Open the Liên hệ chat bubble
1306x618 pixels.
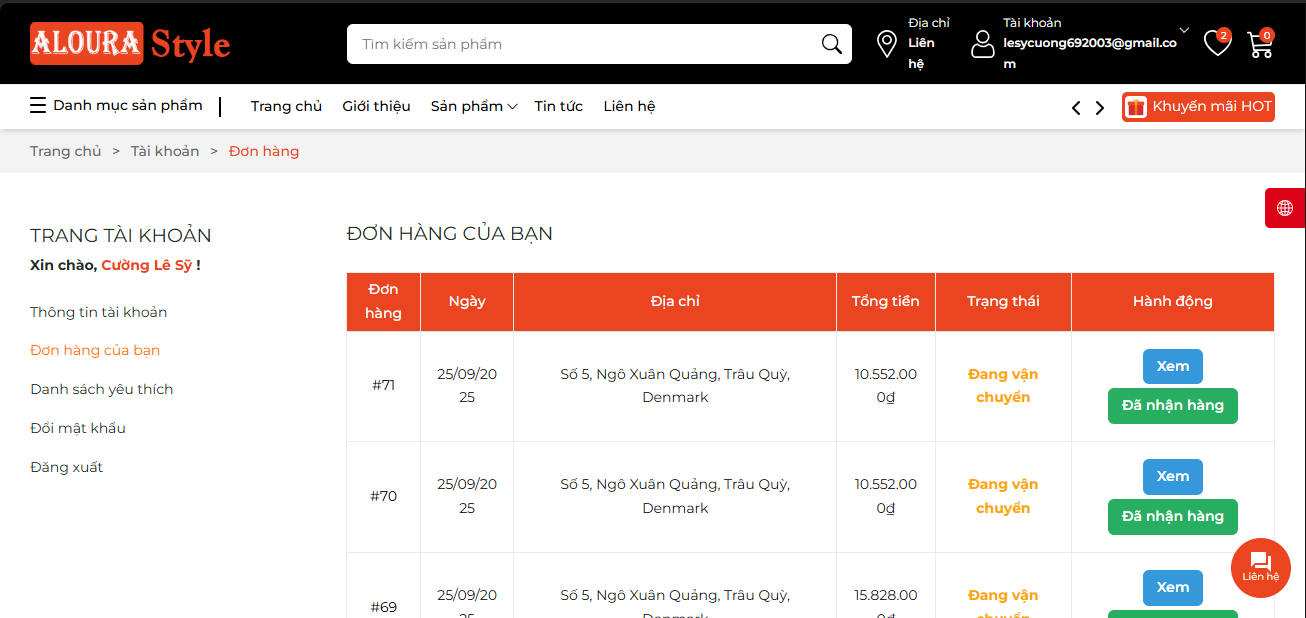[1260, 567]
